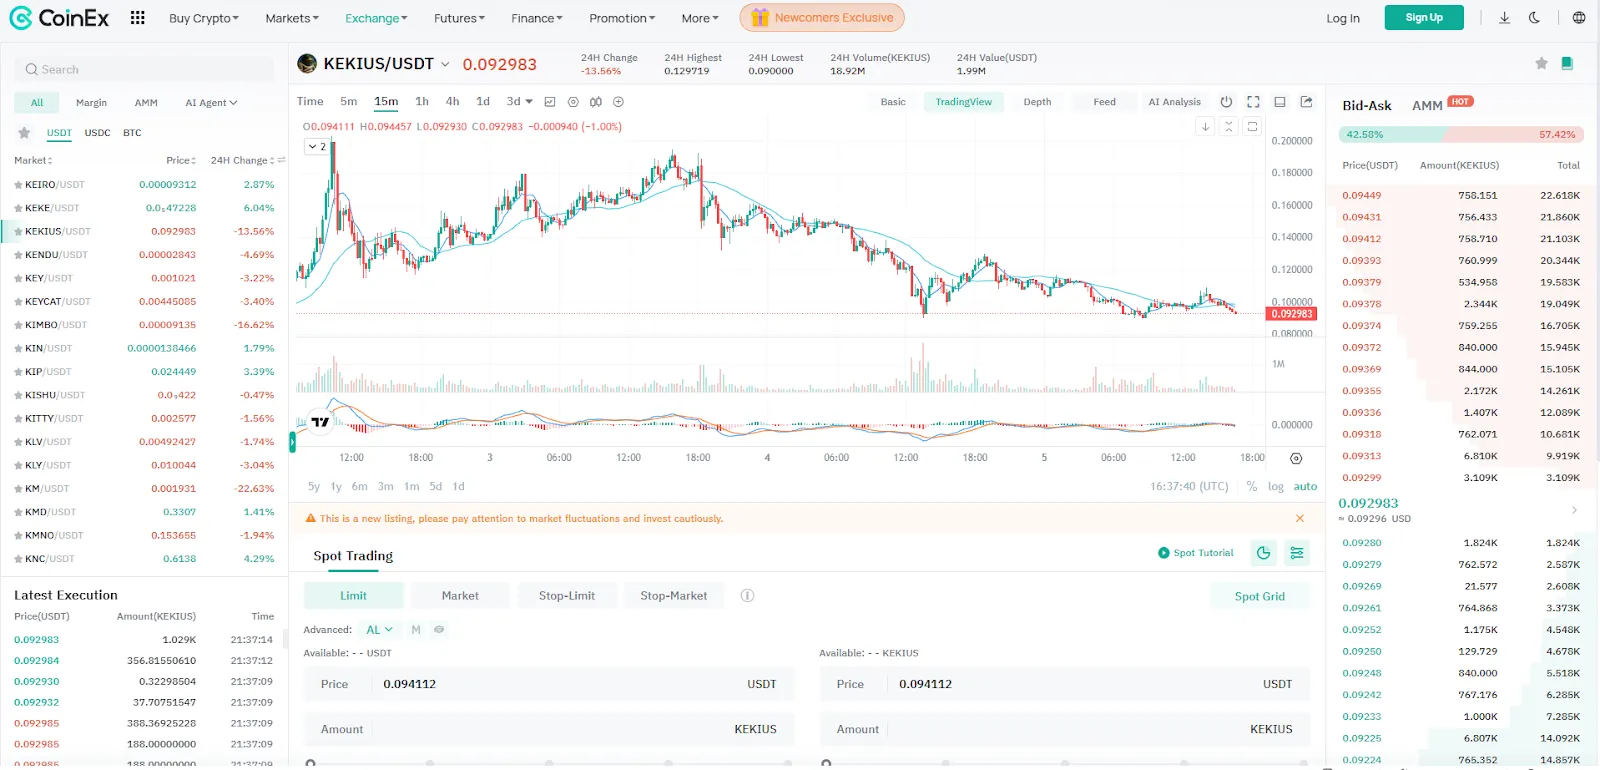The width and height of the screenshot is (1600, 770).
Task: Switch chart to Depth view
Action: (x=1037, y=102)
